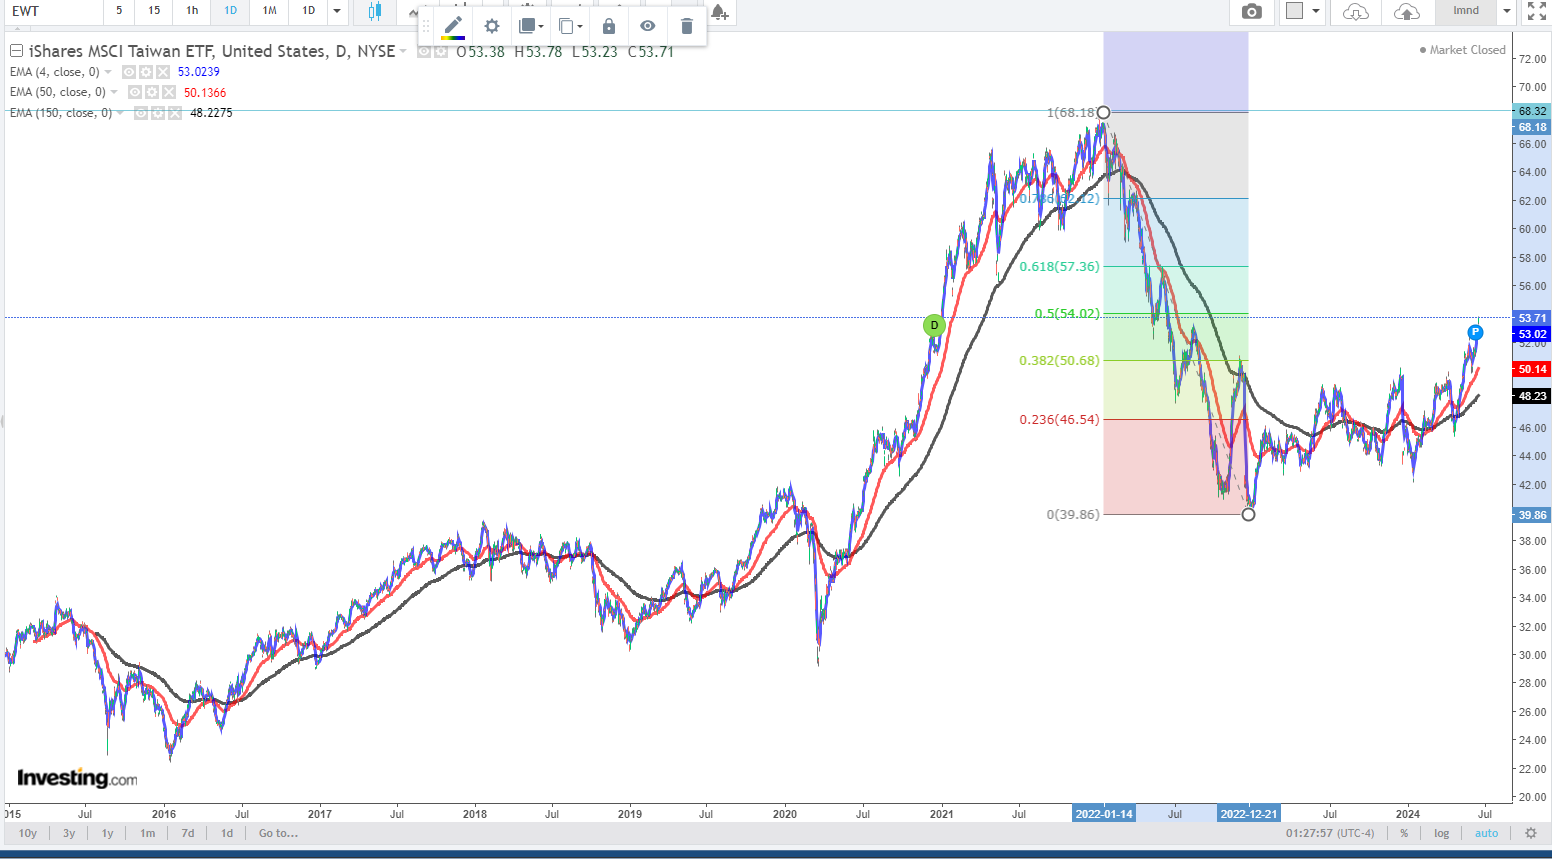Zoom to 1m range
1552x859 pixels.
(x=148, y=833)
